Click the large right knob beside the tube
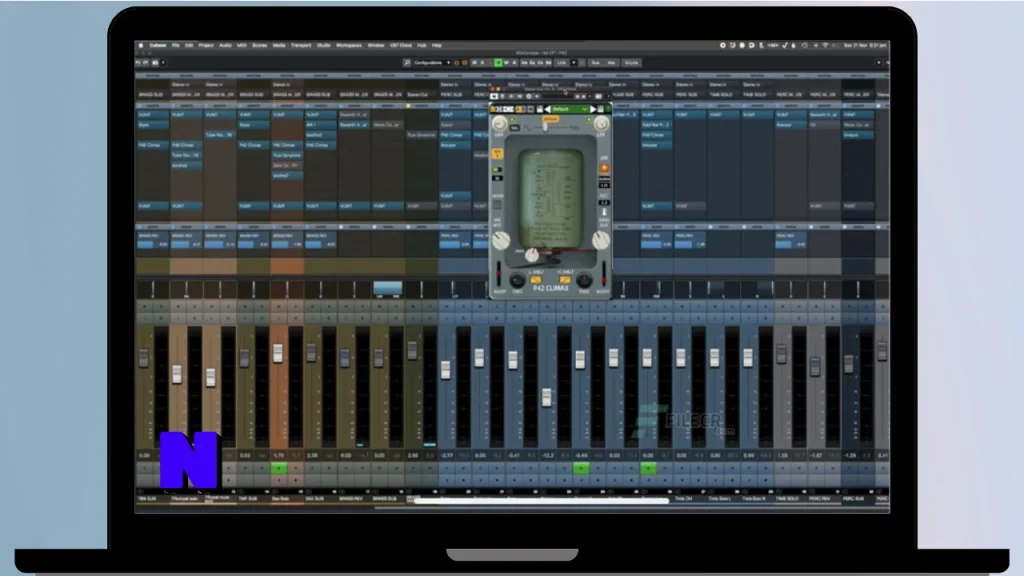Screen dimensions: 1024x576 (600, 240)
